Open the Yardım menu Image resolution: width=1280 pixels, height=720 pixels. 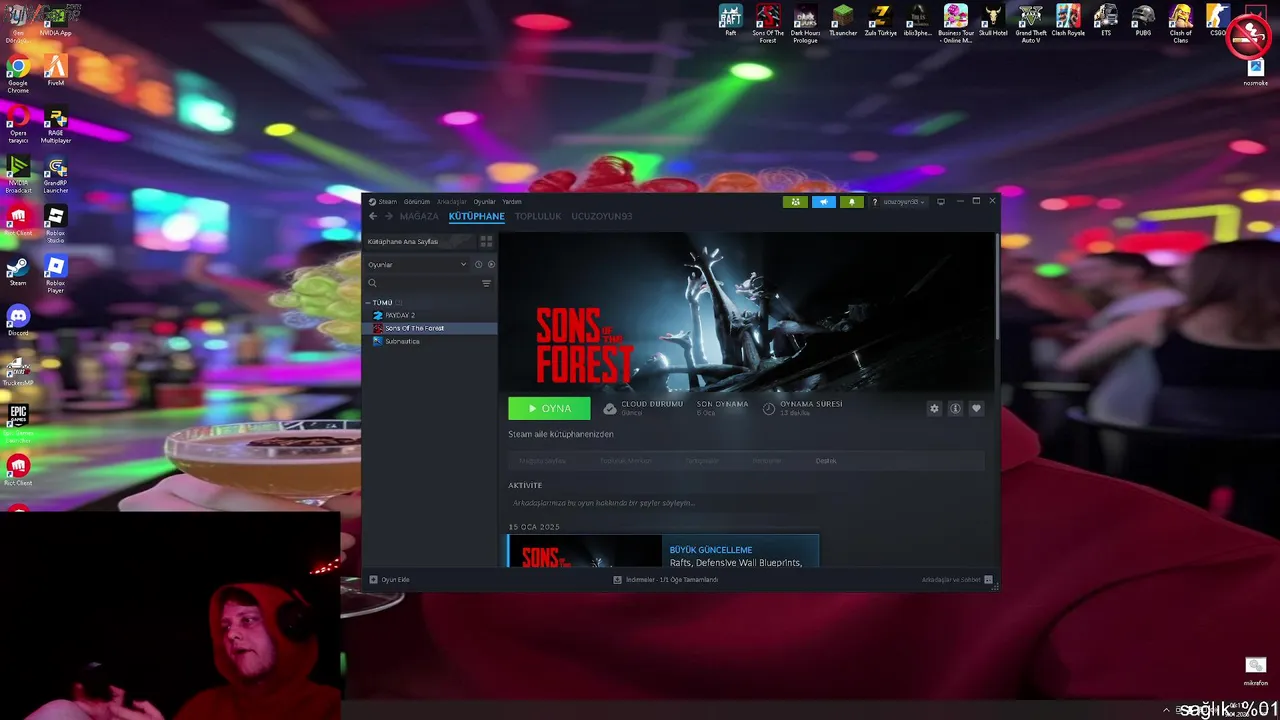(511, 202)
